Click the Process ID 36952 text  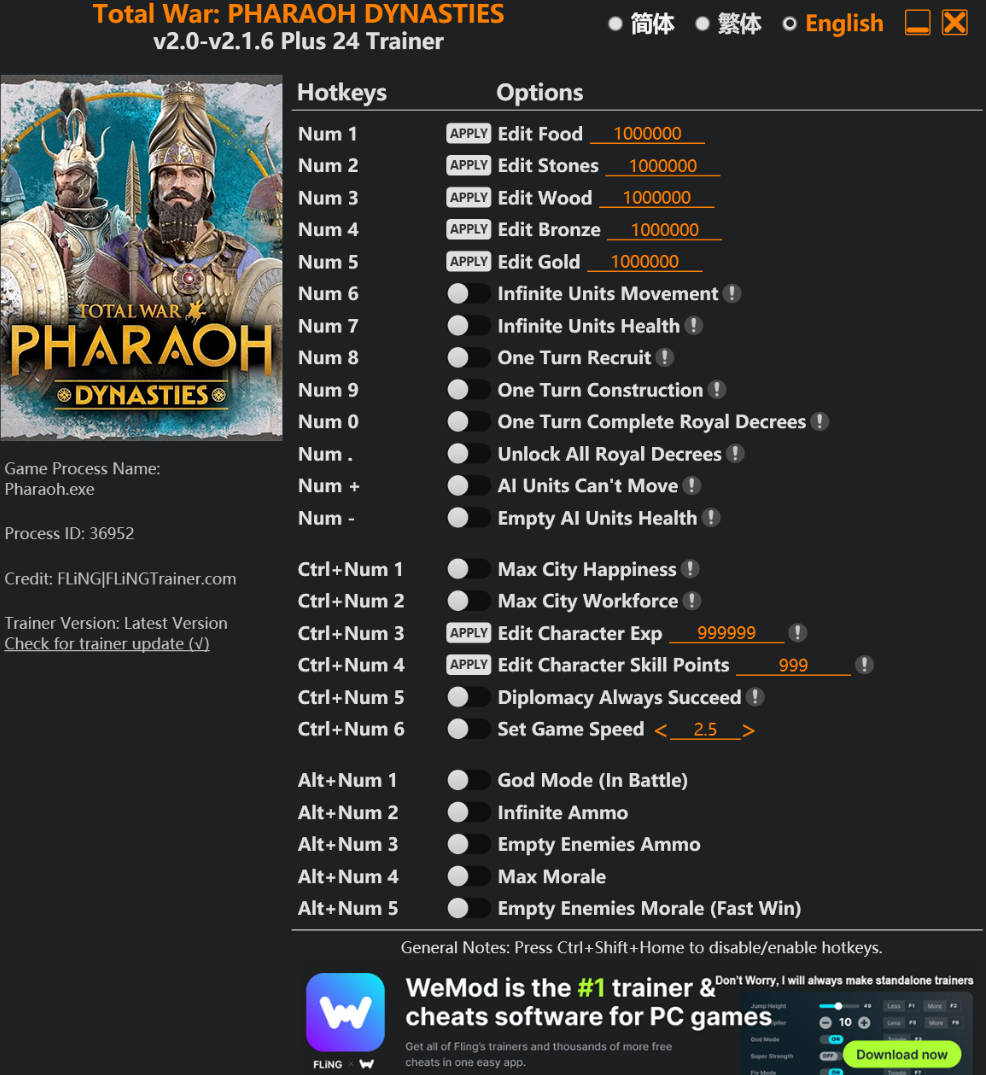pos(69,533)
